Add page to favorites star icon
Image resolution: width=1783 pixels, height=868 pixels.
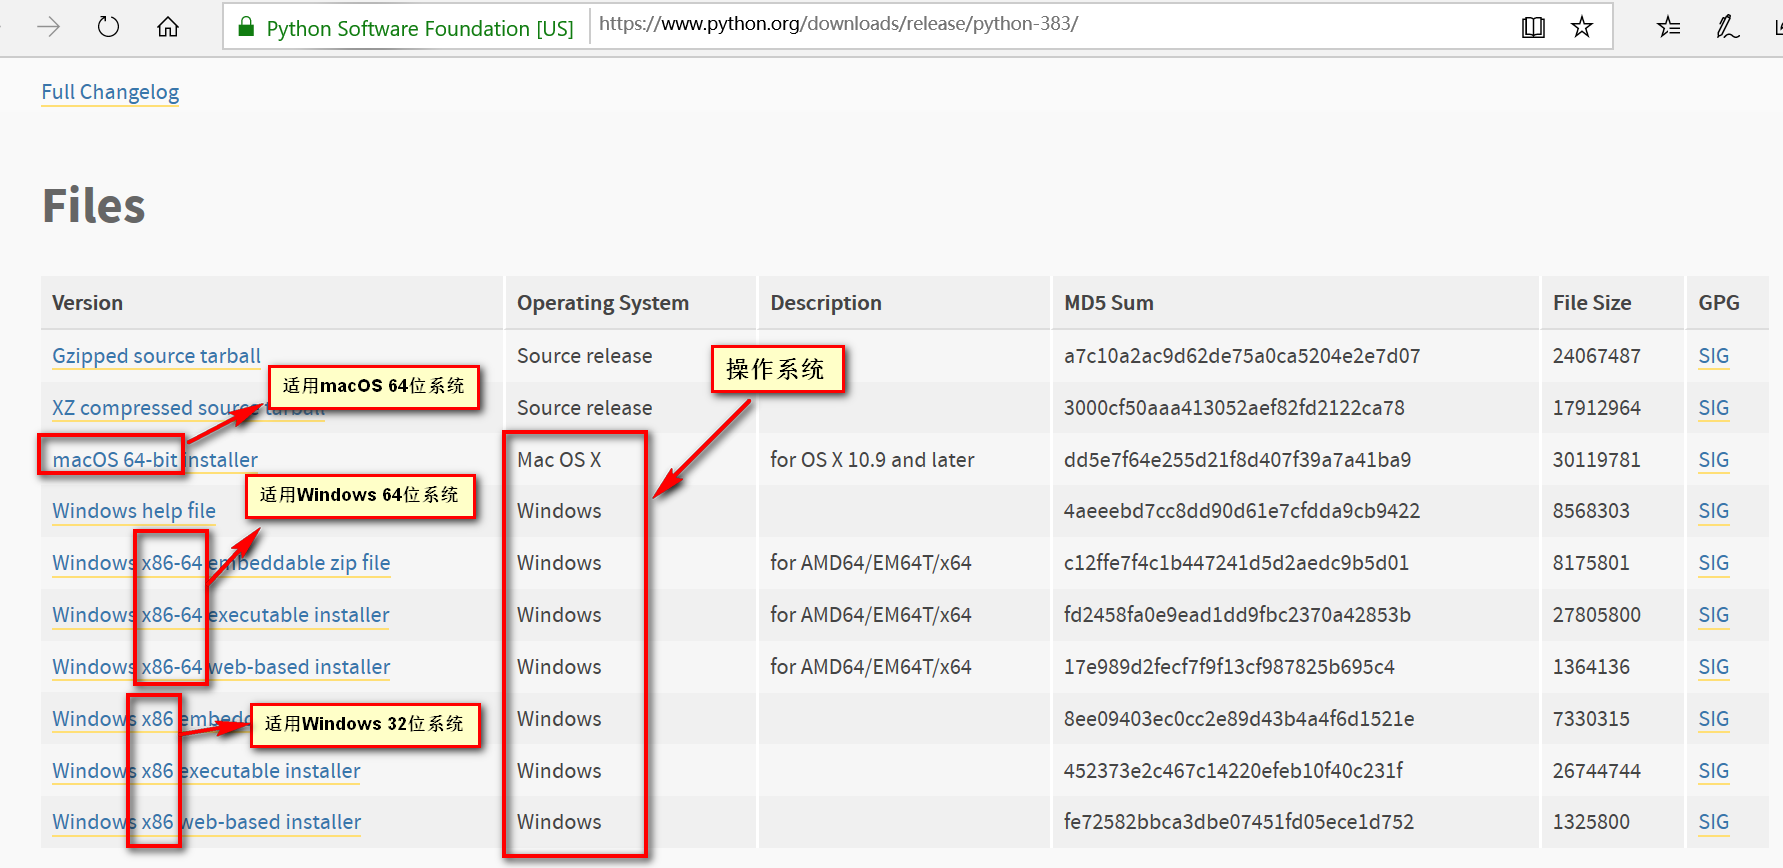1581,27
